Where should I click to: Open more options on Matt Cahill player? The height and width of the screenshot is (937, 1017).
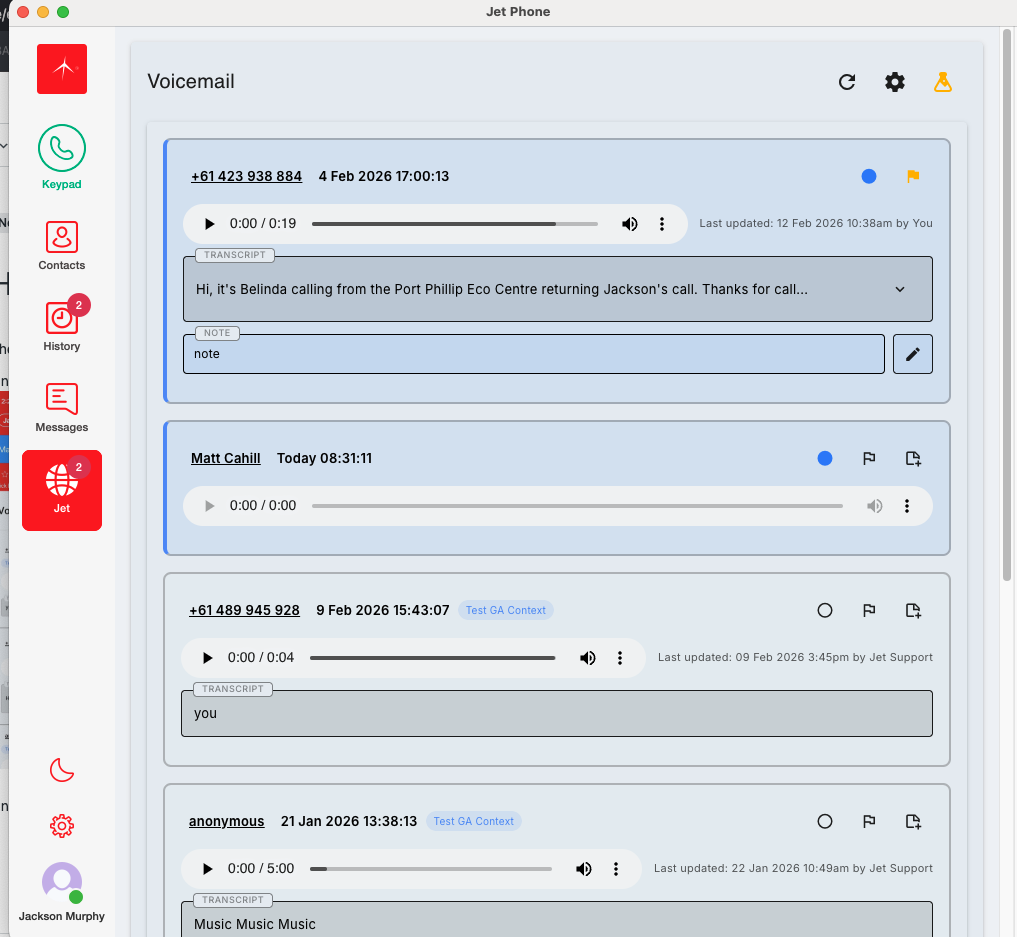(x=907, y=506)
